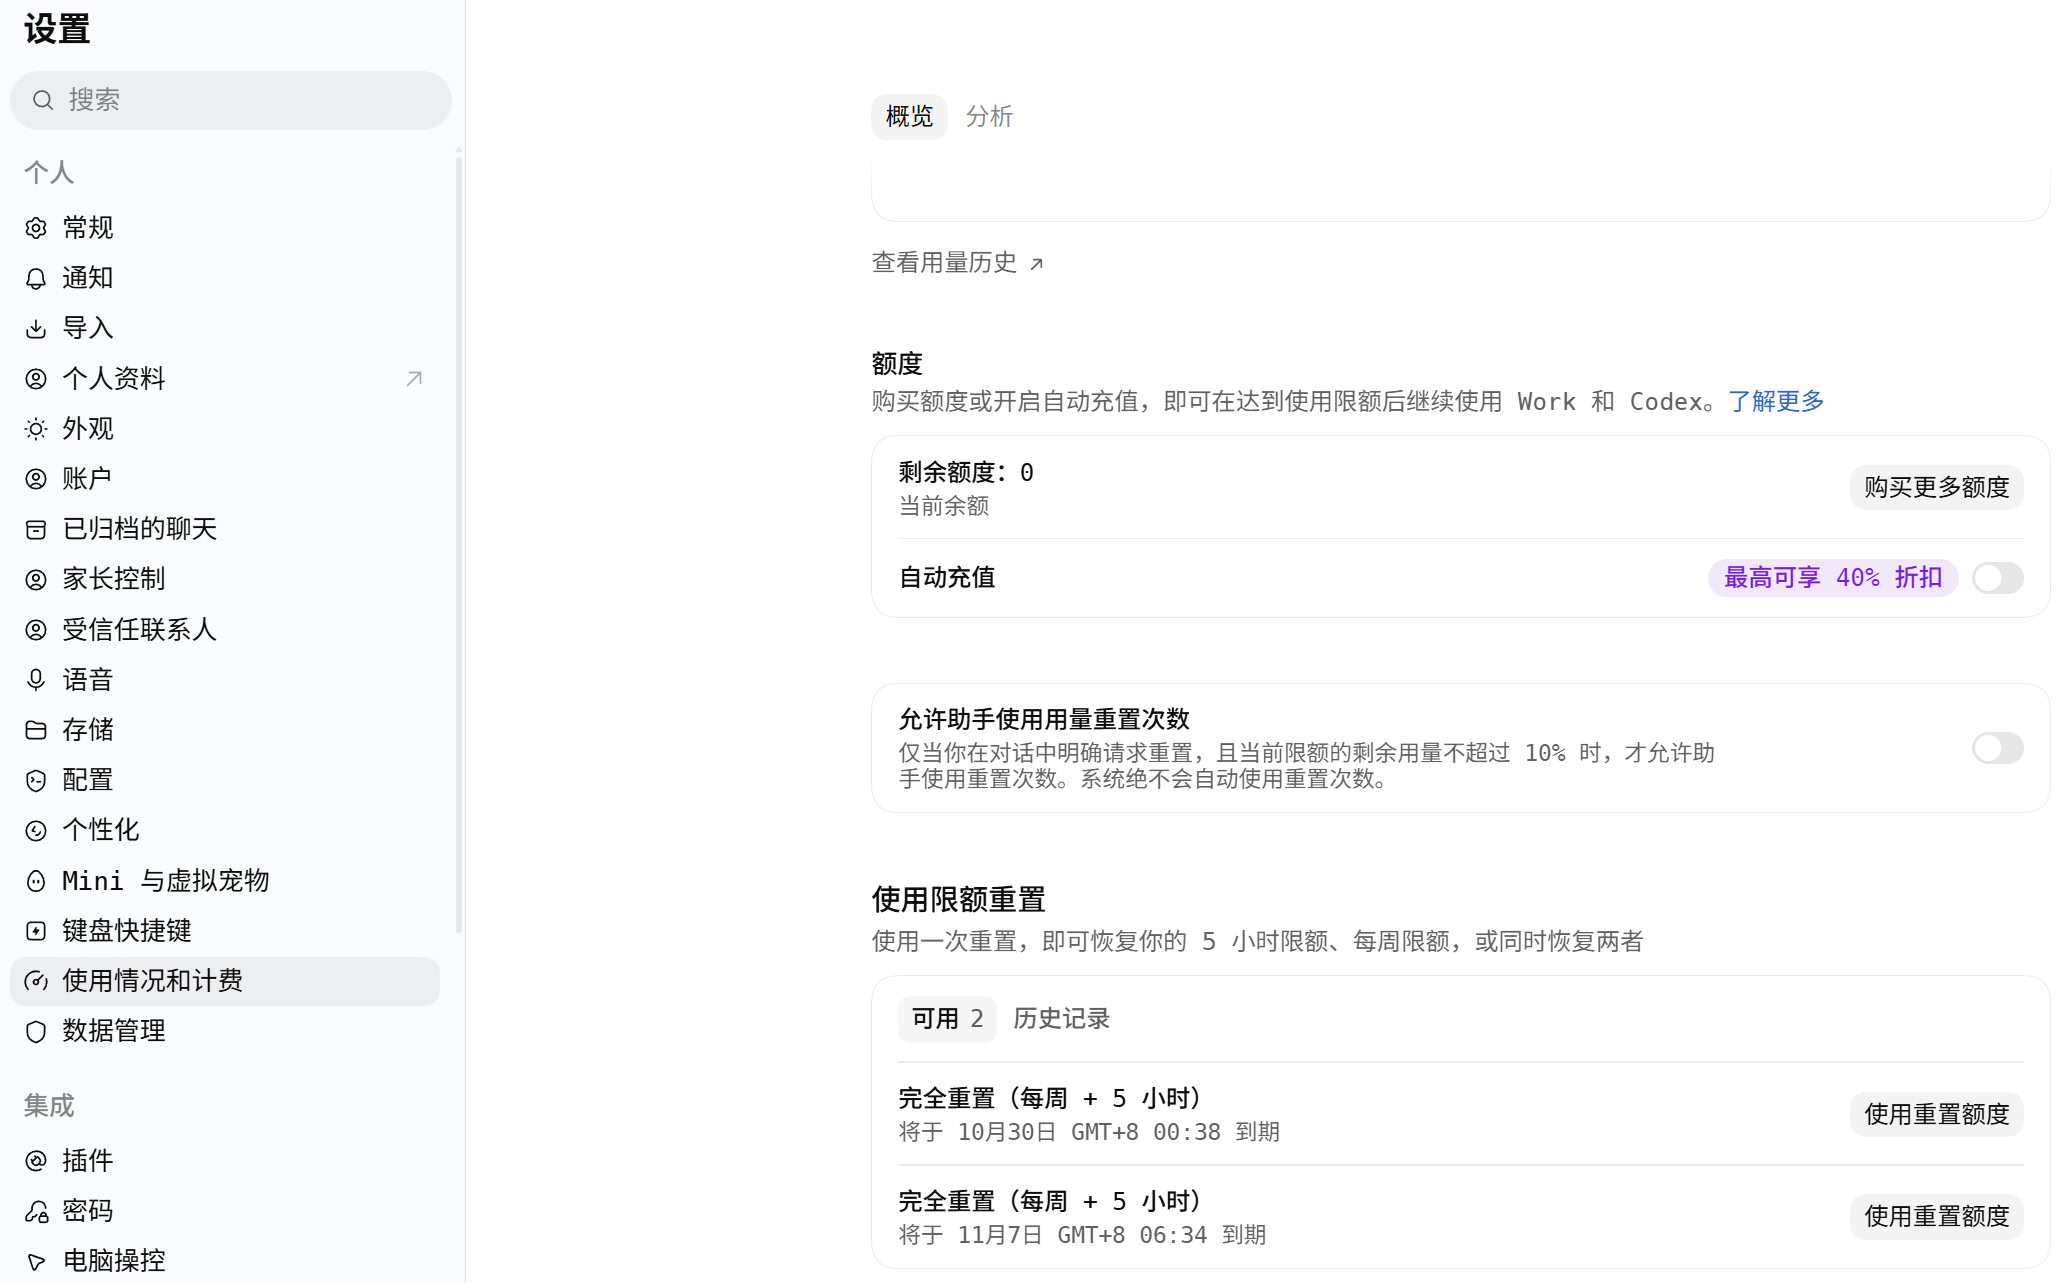This screenshot has height=1283, width=2072.
Task: Click the archive icon beside 已归档的聊天
Action: click(36, 529)
